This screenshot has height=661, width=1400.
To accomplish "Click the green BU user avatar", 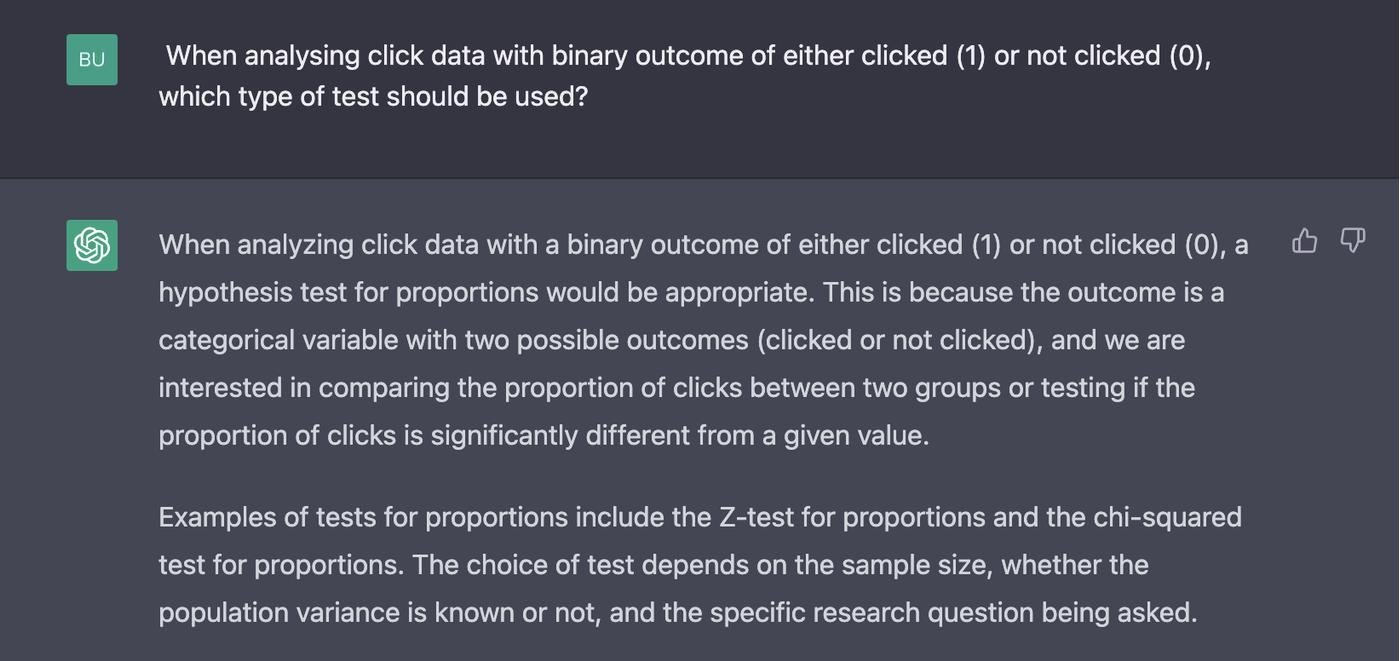I will (92, 59).
